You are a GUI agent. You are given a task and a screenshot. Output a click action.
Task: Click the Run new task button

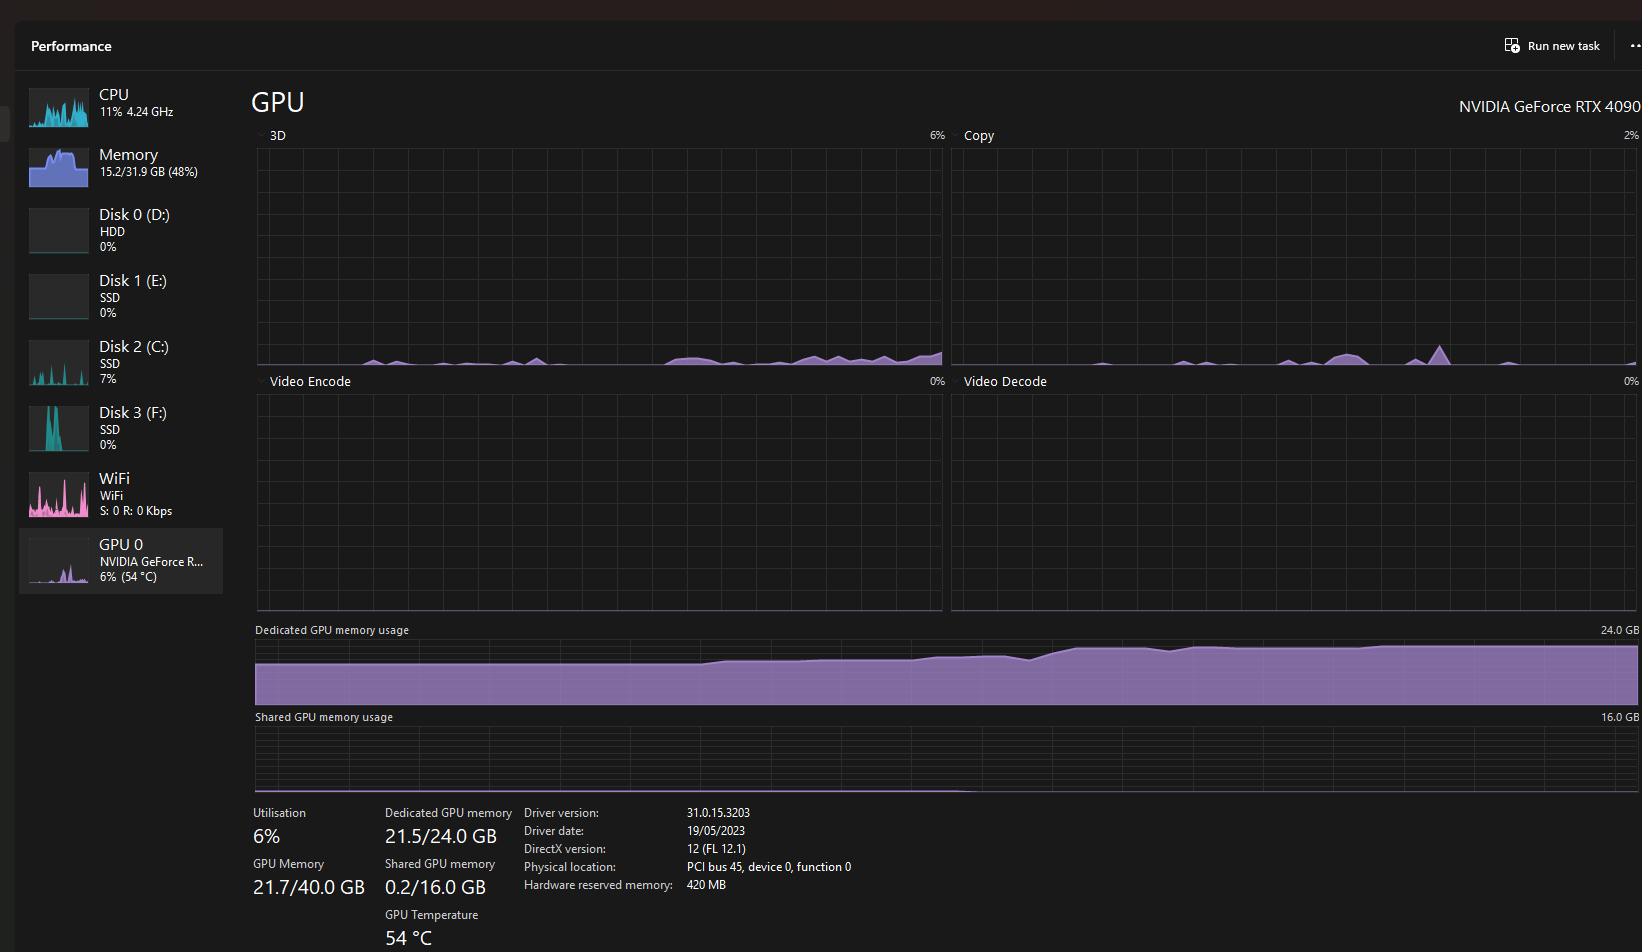(1552, 45)
